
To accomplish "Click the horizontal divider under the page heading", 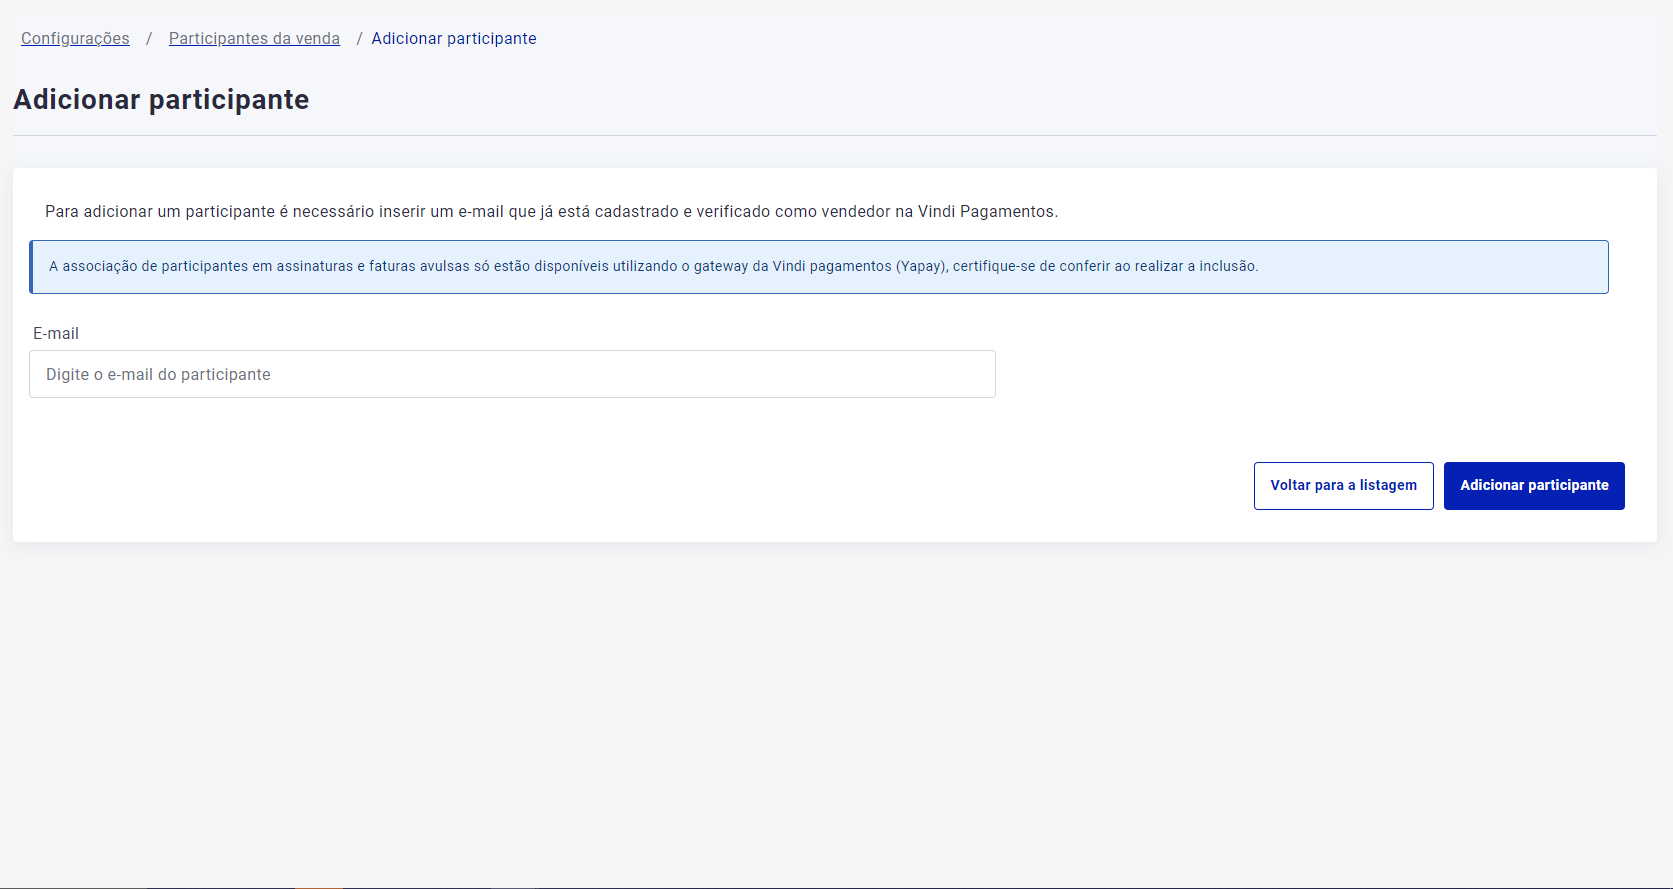I will coord(835,135).
